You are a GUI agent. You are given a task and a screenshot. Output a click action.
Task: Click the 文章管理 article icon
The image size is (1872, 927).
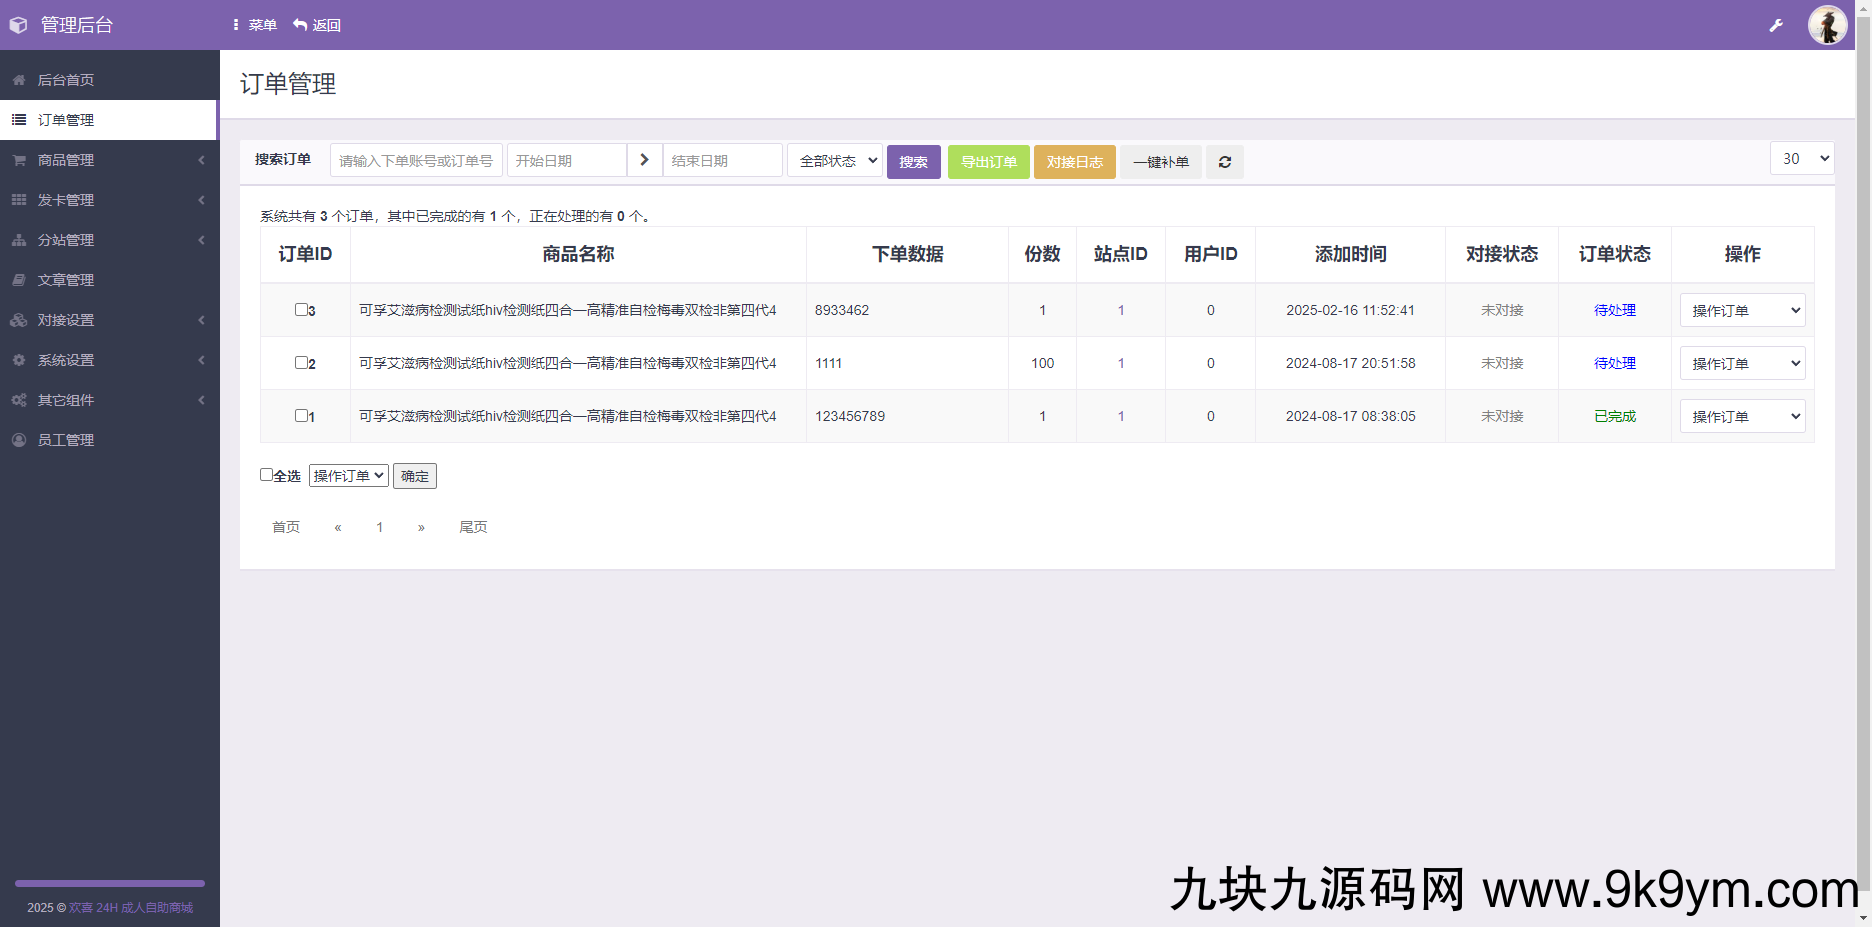[x=18, y=279]
